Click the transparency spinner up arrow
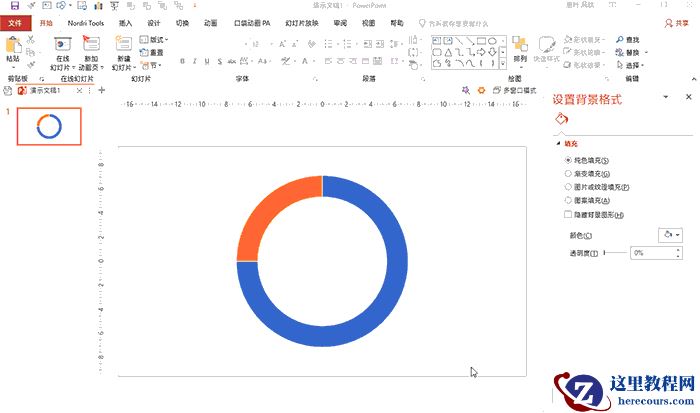 coord(678,250)
